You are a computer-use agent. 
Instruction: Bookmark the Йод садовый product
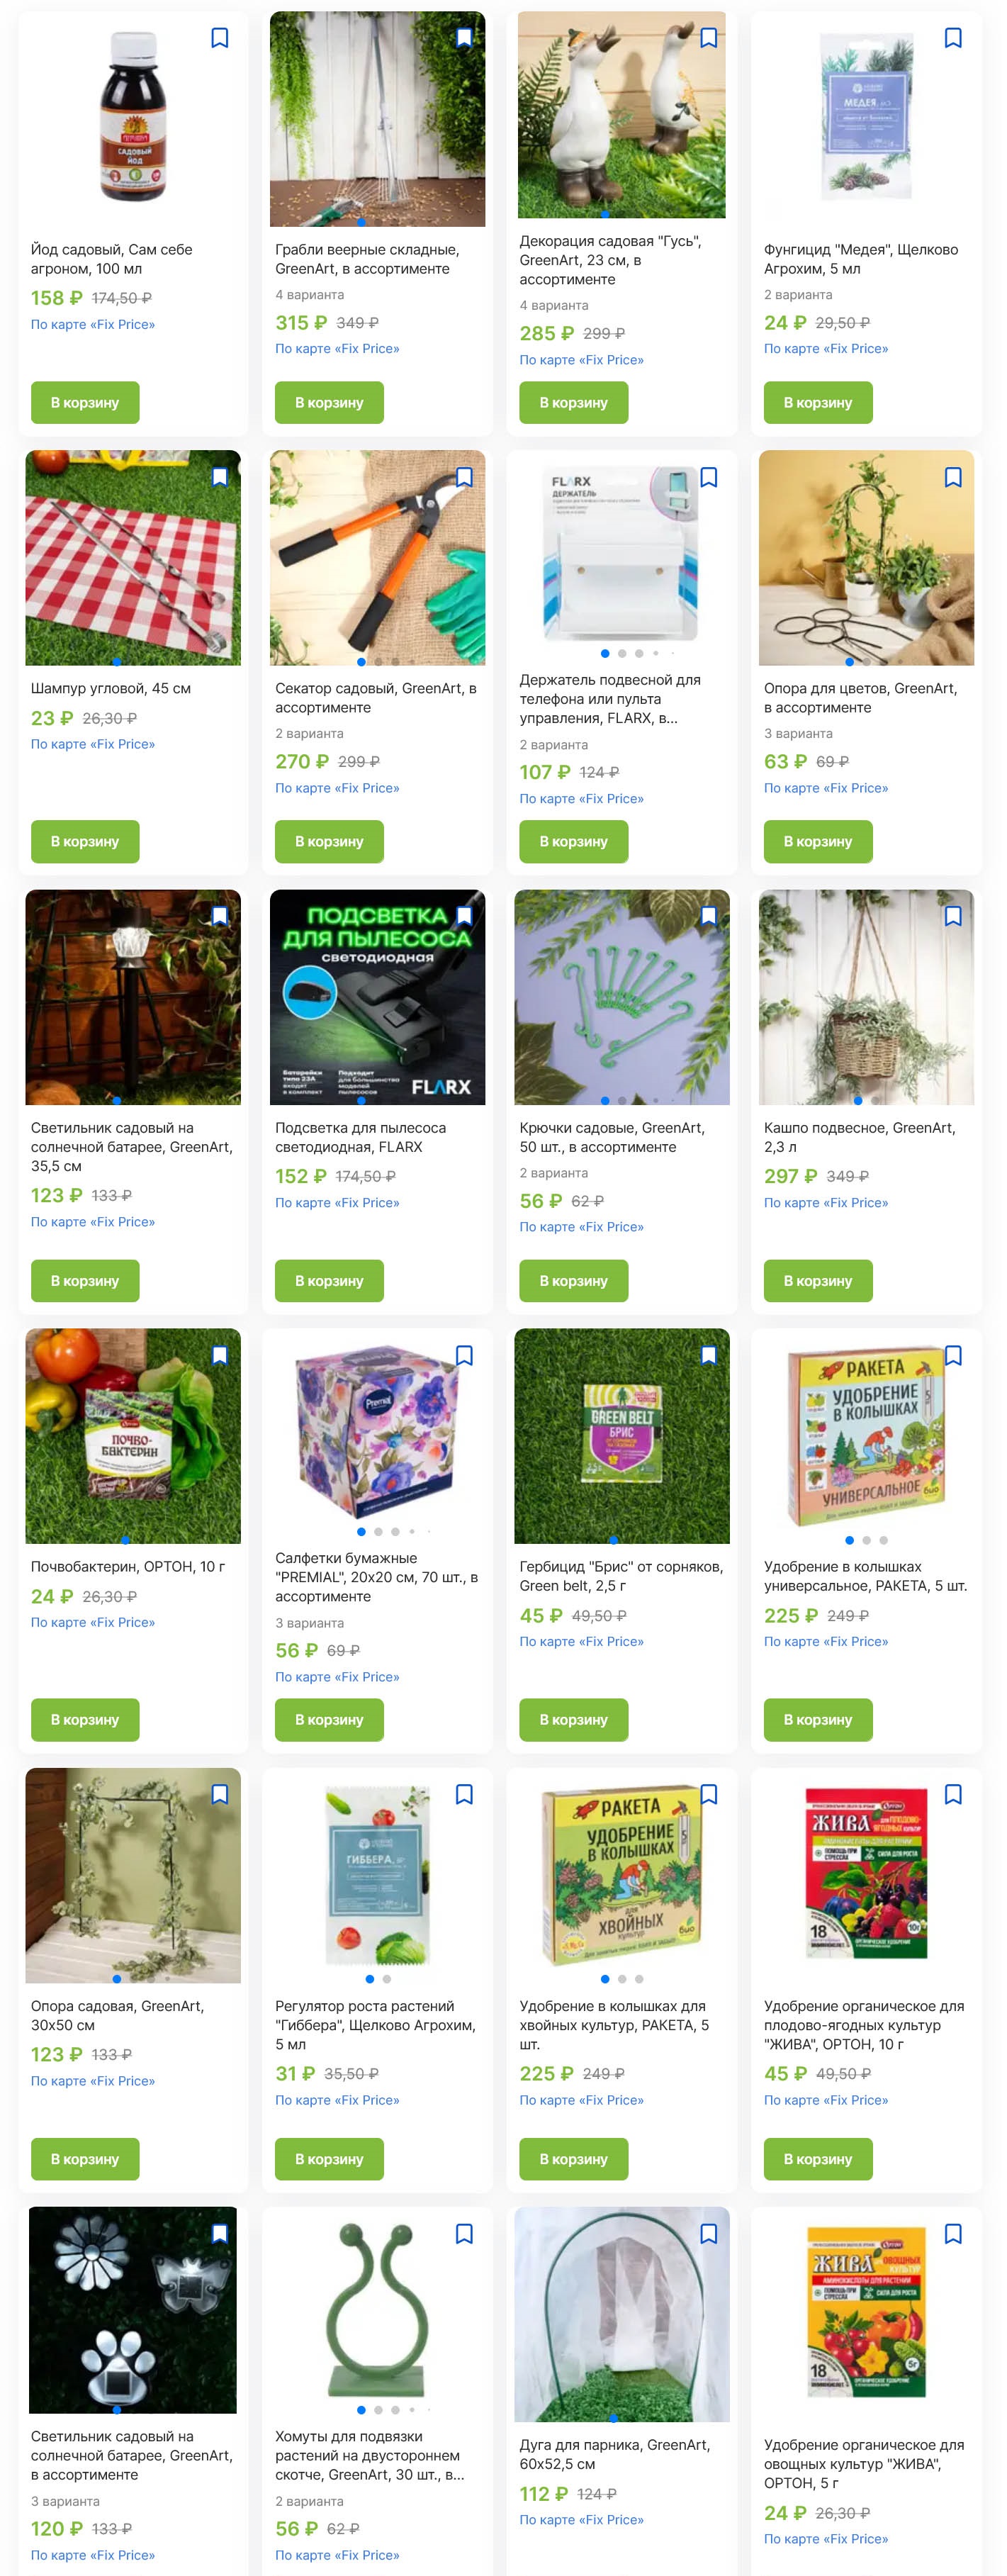[x=220, y=38]
